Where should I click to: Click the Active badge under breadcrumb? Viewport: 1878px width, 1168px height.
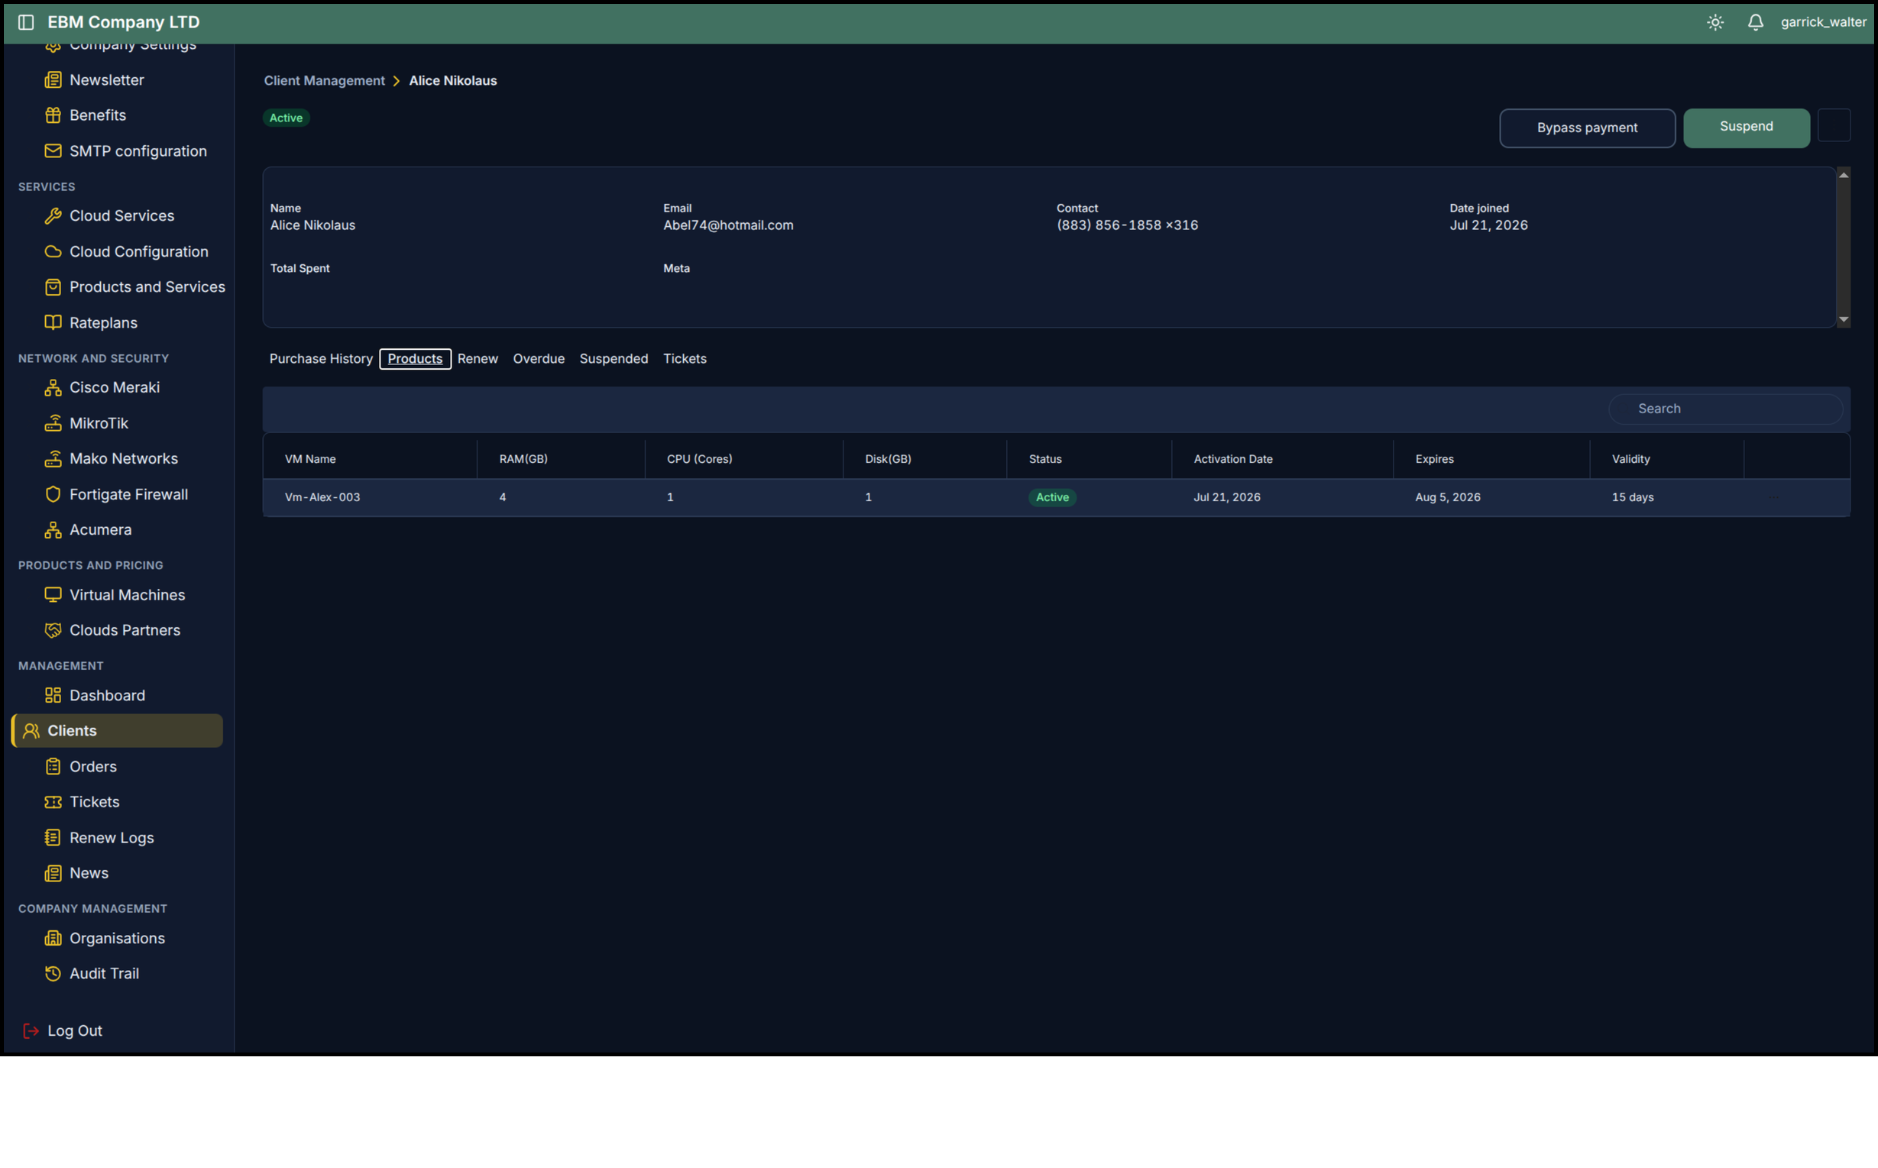pyautogui.click(x=286, y=118)
